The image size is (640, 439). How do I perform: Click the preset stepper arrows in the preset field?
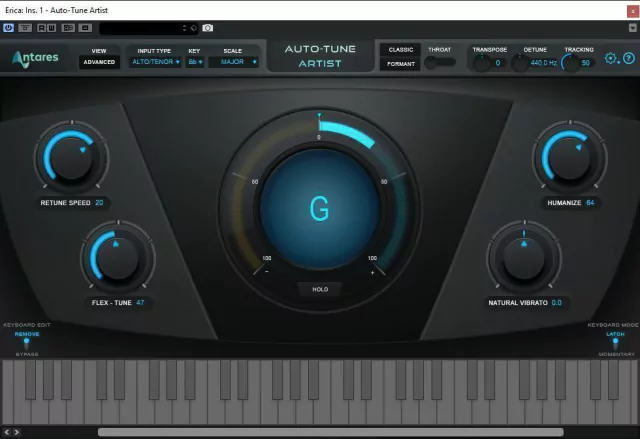[184, 28]
